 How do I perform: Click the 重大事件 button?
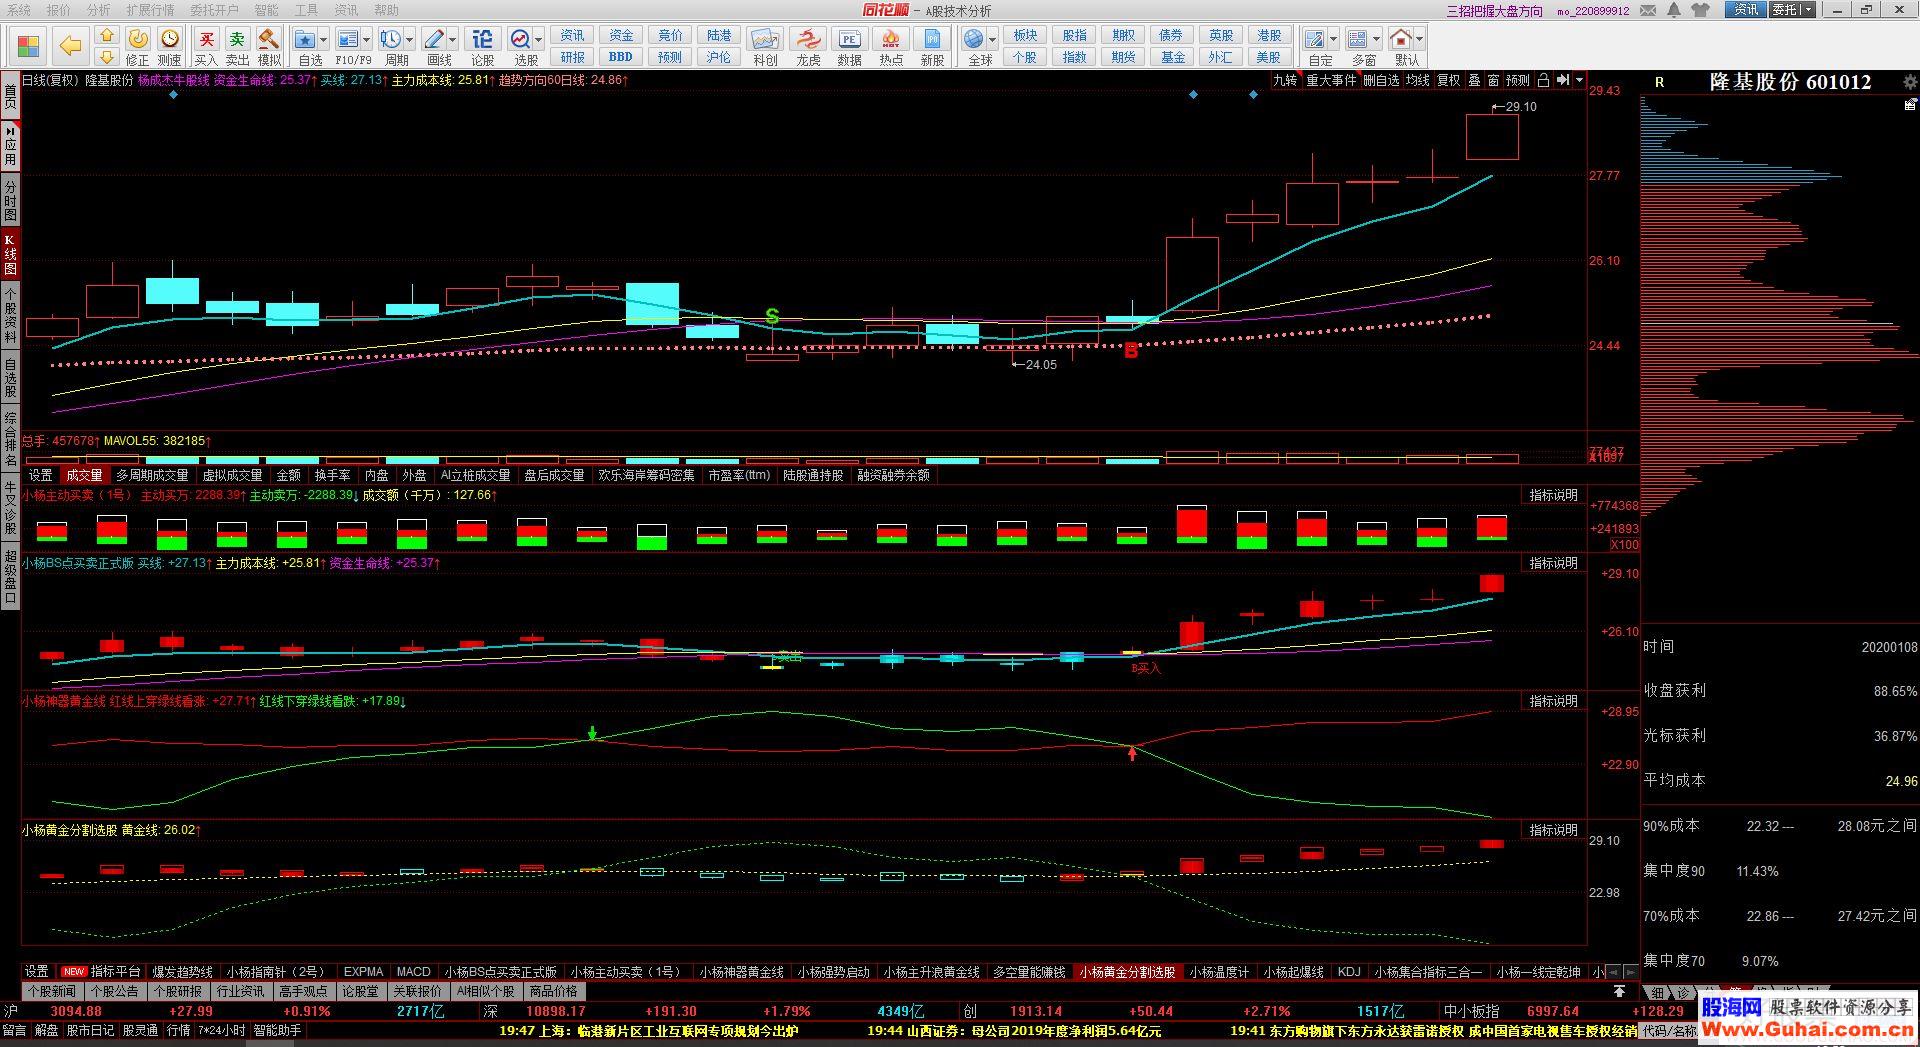tap(1331, 81)
